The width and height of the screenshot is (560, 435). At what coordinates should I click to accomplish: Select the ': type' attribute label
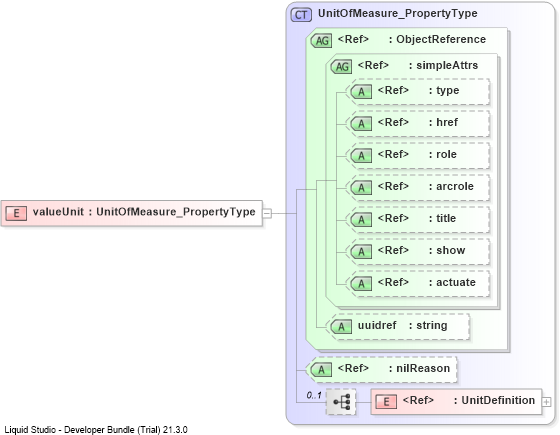(444, 90)
